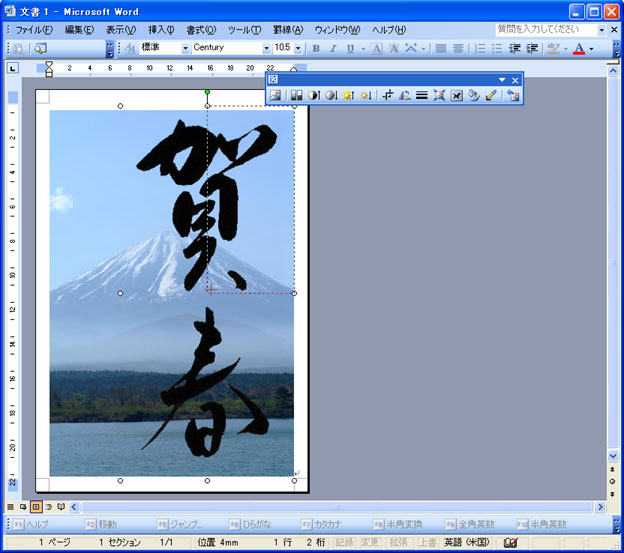Open the Century font name dropdown

click(266, 48)
